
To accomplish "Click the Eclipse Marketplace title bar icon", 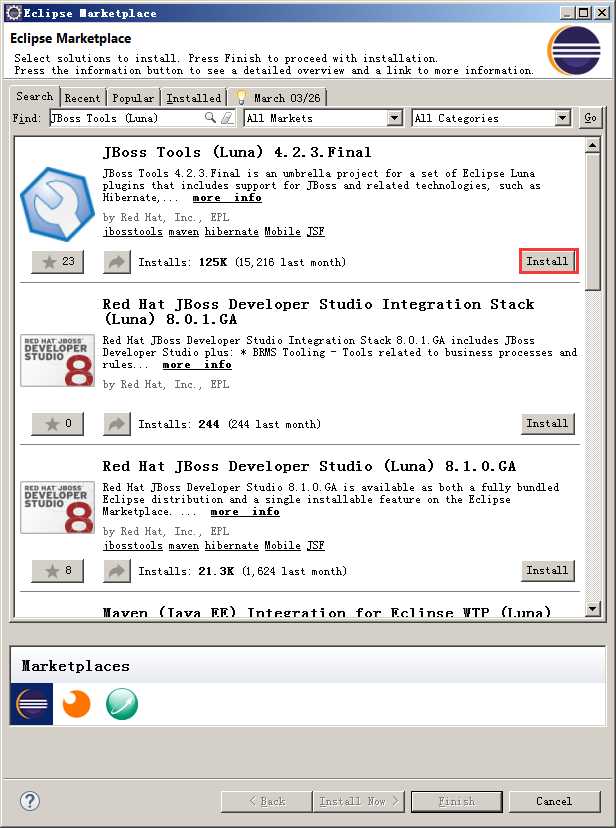I will (x=13, y=13).
